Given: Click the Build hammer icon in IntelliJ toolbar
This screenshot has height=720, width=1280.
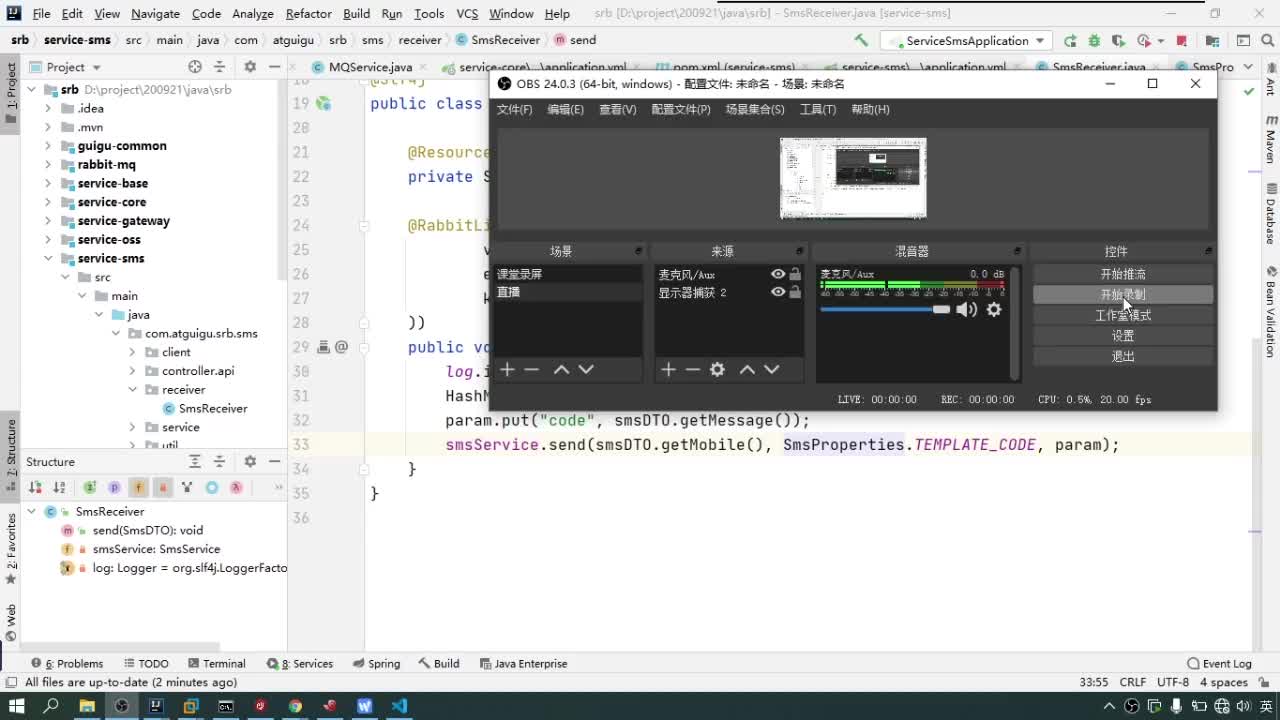Looking at the screenshot, I should click(861, 40).
